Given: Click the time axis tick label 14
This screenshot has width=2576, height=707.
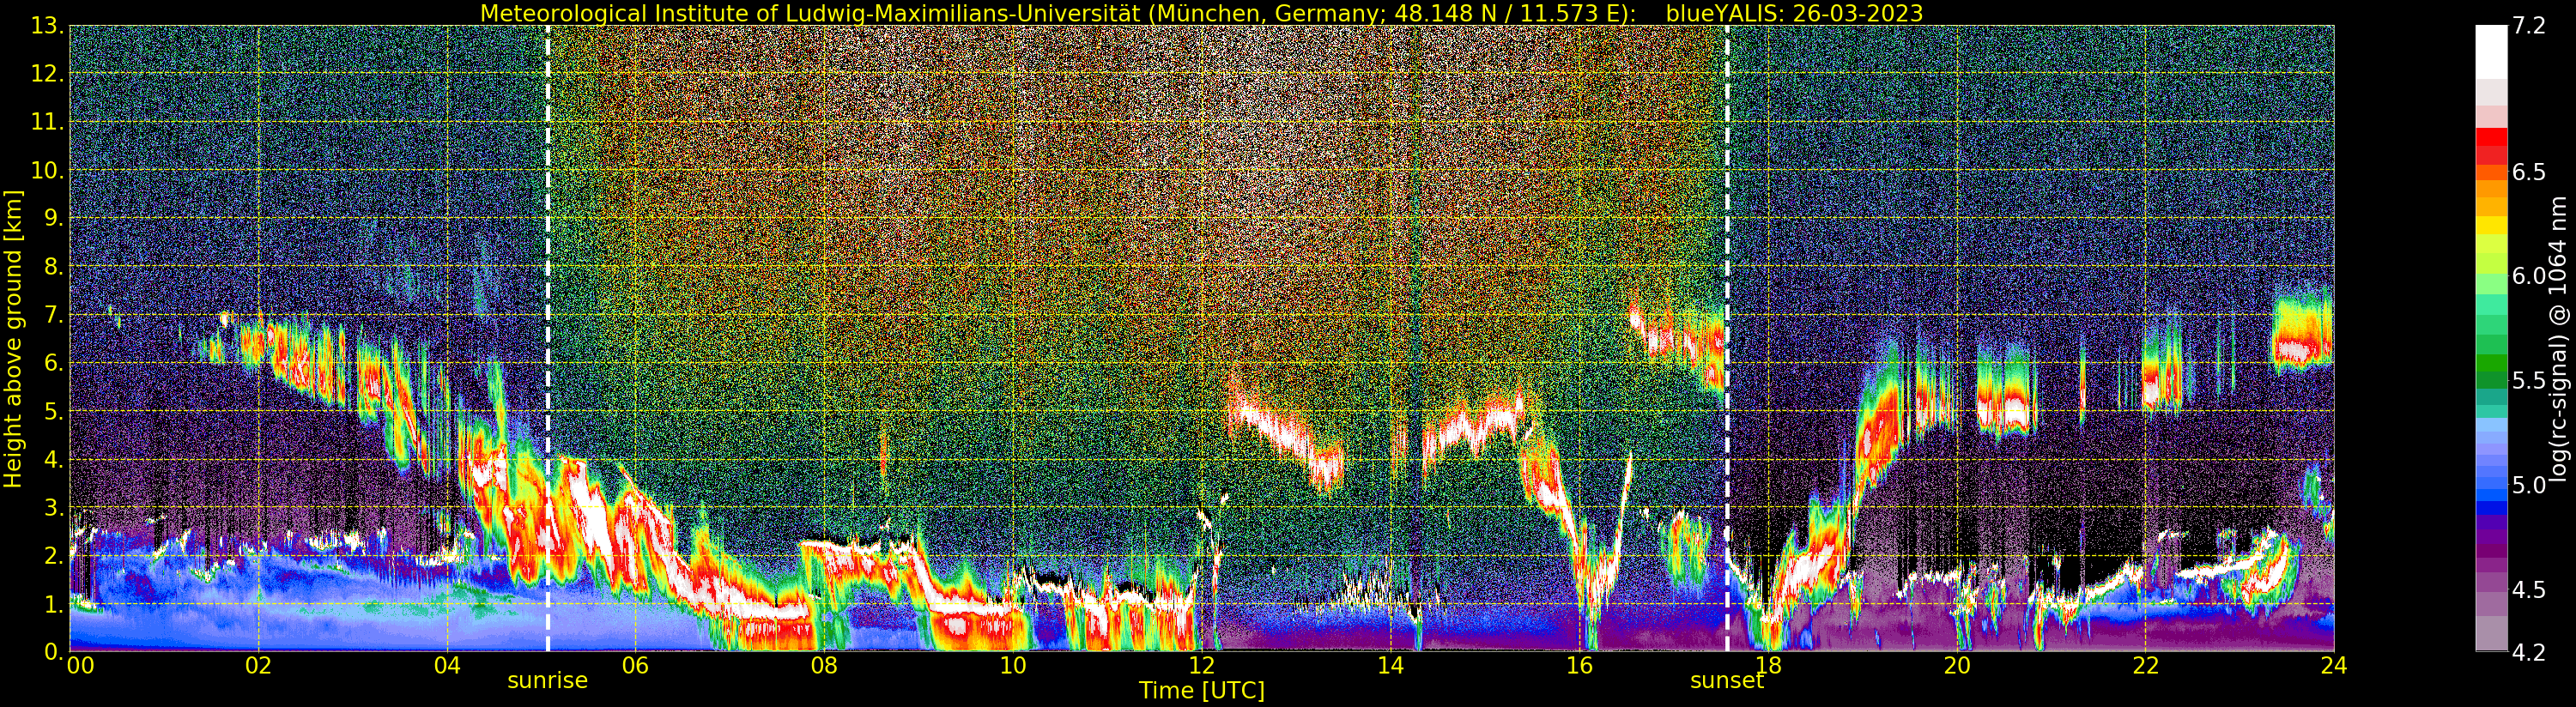Looking at the screenshot, I should tap(1390, 666).
